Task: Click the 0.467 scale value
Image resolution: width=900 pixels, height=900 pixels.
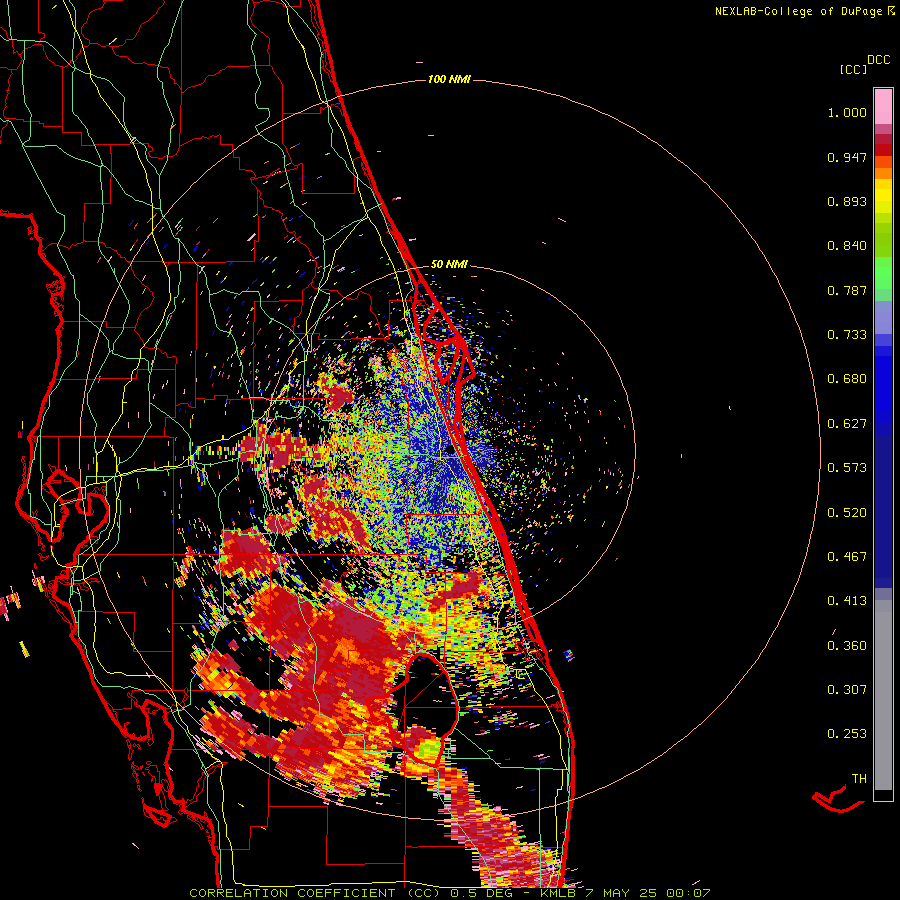Action: coord(847,556)
